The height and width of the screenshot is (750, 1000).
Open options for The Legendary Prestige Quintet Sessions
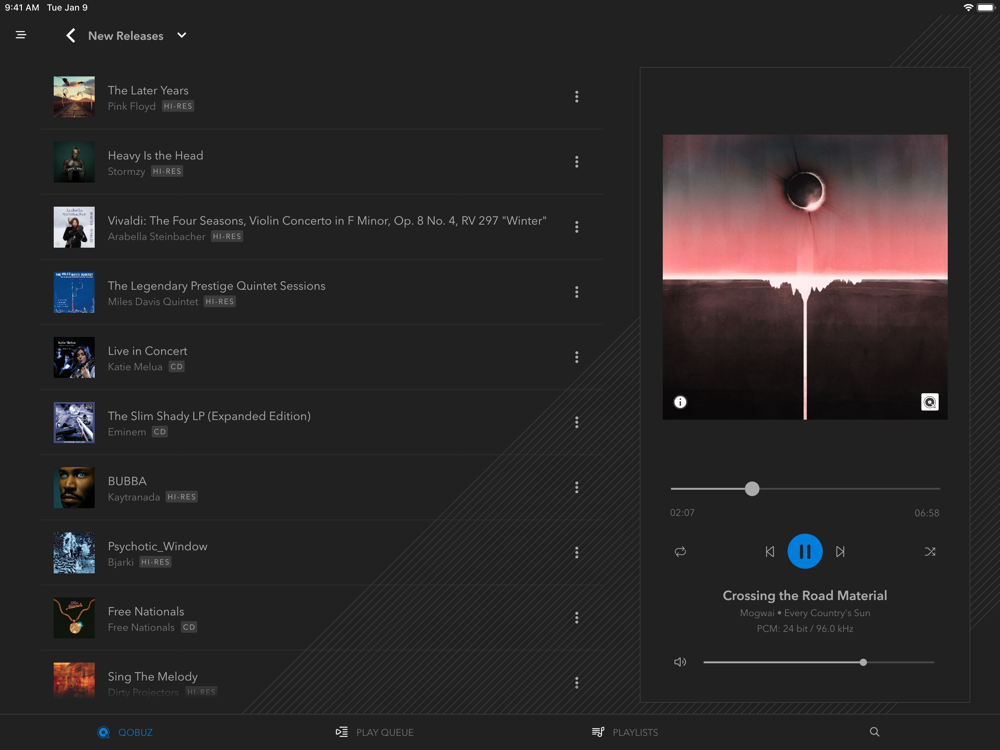[x=577, y=291]
